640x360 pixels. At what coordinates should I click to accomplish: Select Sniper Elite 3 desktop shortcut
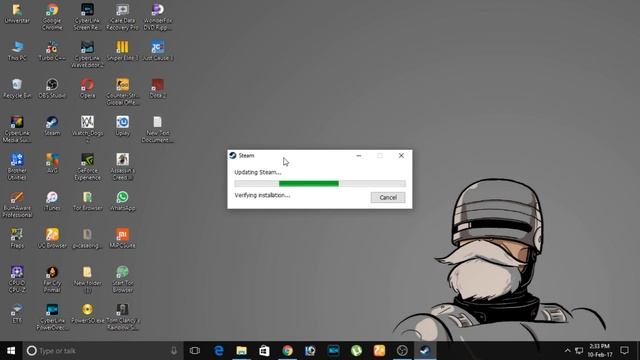tap(122, 51)
